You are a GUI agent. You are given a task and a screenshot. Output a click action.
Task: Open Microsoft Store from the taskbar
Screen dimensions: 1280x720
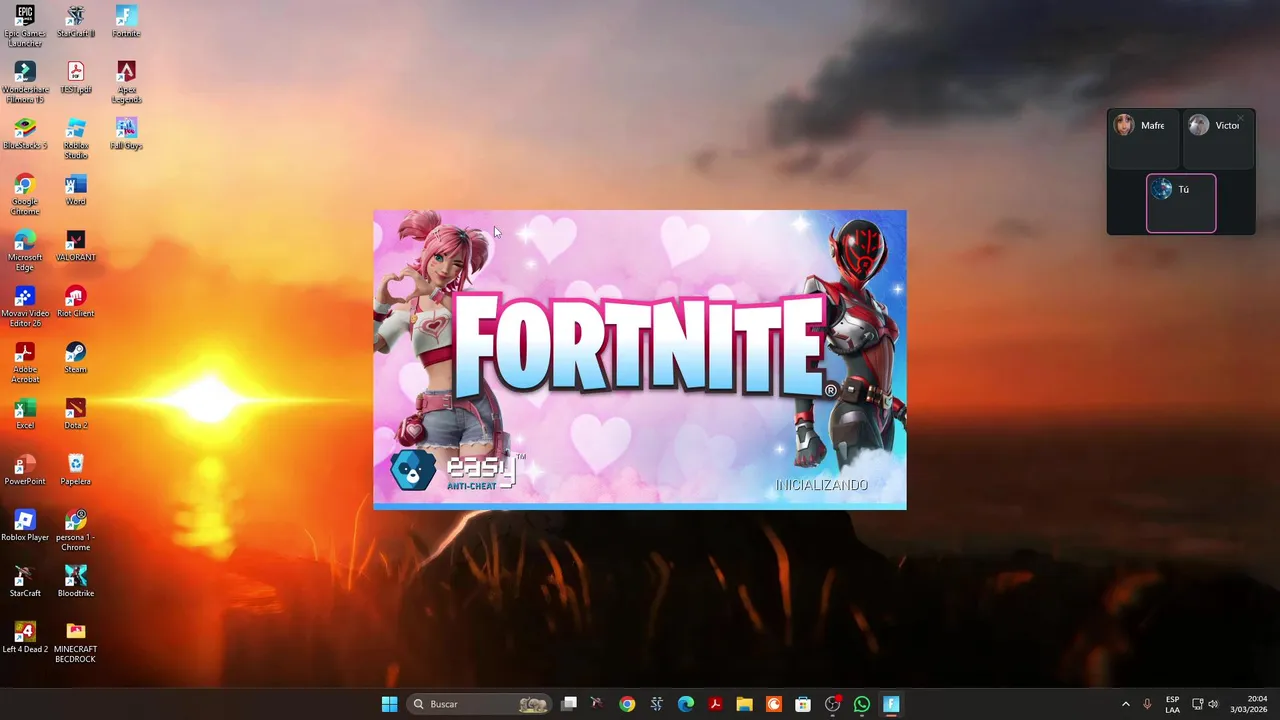click(x=803, y=704)
